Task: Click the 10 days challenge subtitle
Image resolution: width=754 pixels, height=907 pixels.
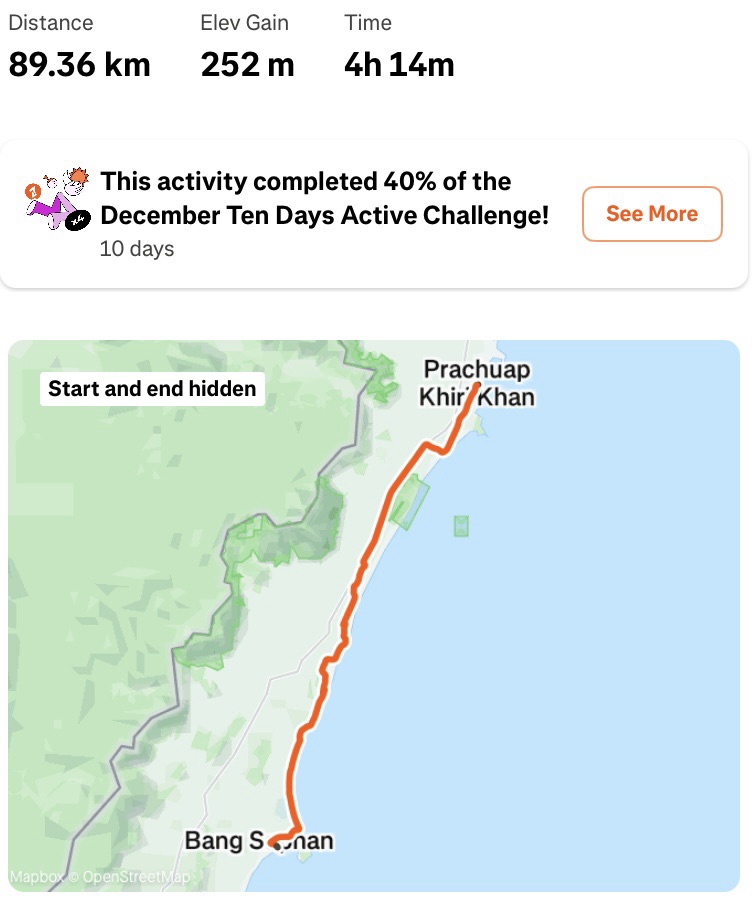Action: coord(137,249)
